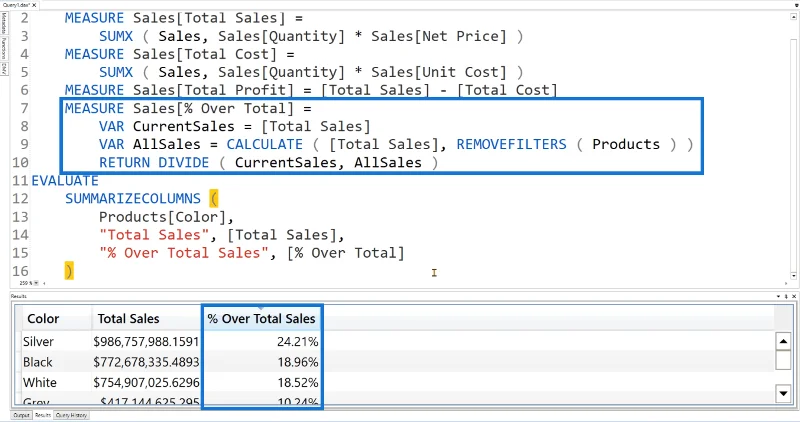Image resolution: width=800 pixels, height=422 pixels.
Task: Click the results grid scrollbar thumb
Action: [783, 359]
